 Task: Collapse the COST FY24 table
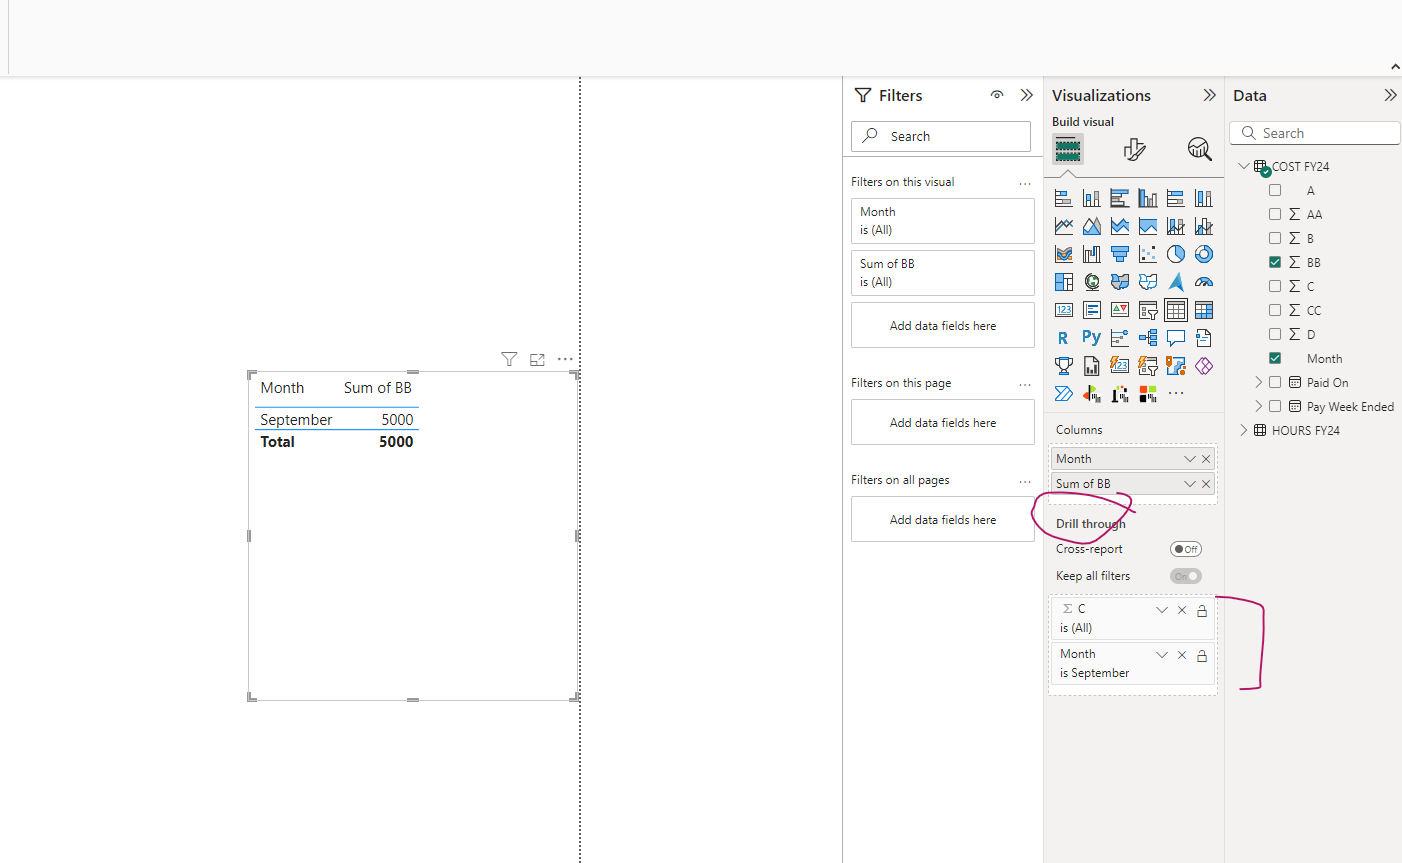(1244, 166)
